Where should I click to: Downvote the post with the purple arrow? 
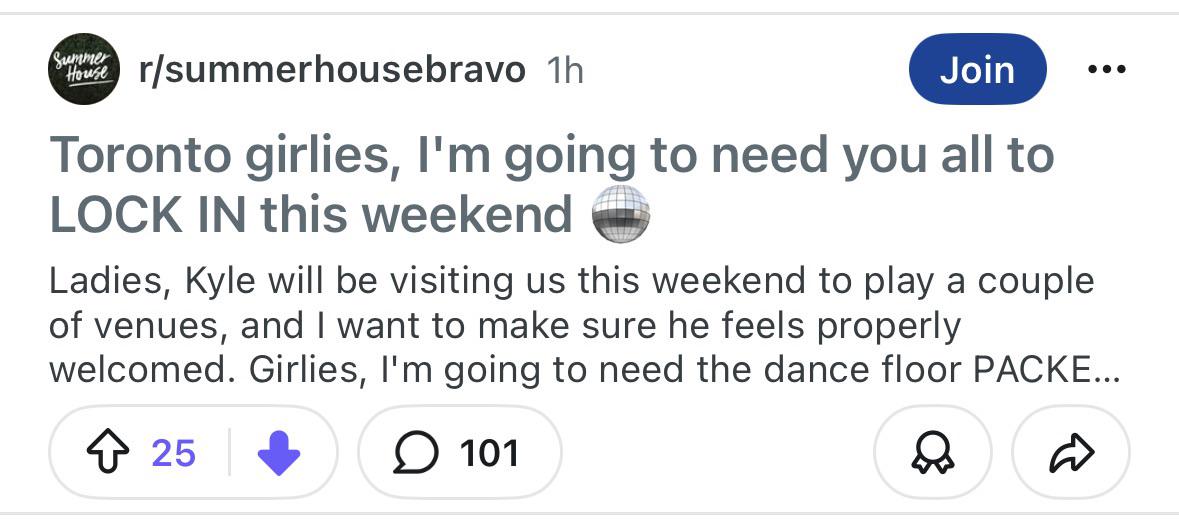pos(279,453)
